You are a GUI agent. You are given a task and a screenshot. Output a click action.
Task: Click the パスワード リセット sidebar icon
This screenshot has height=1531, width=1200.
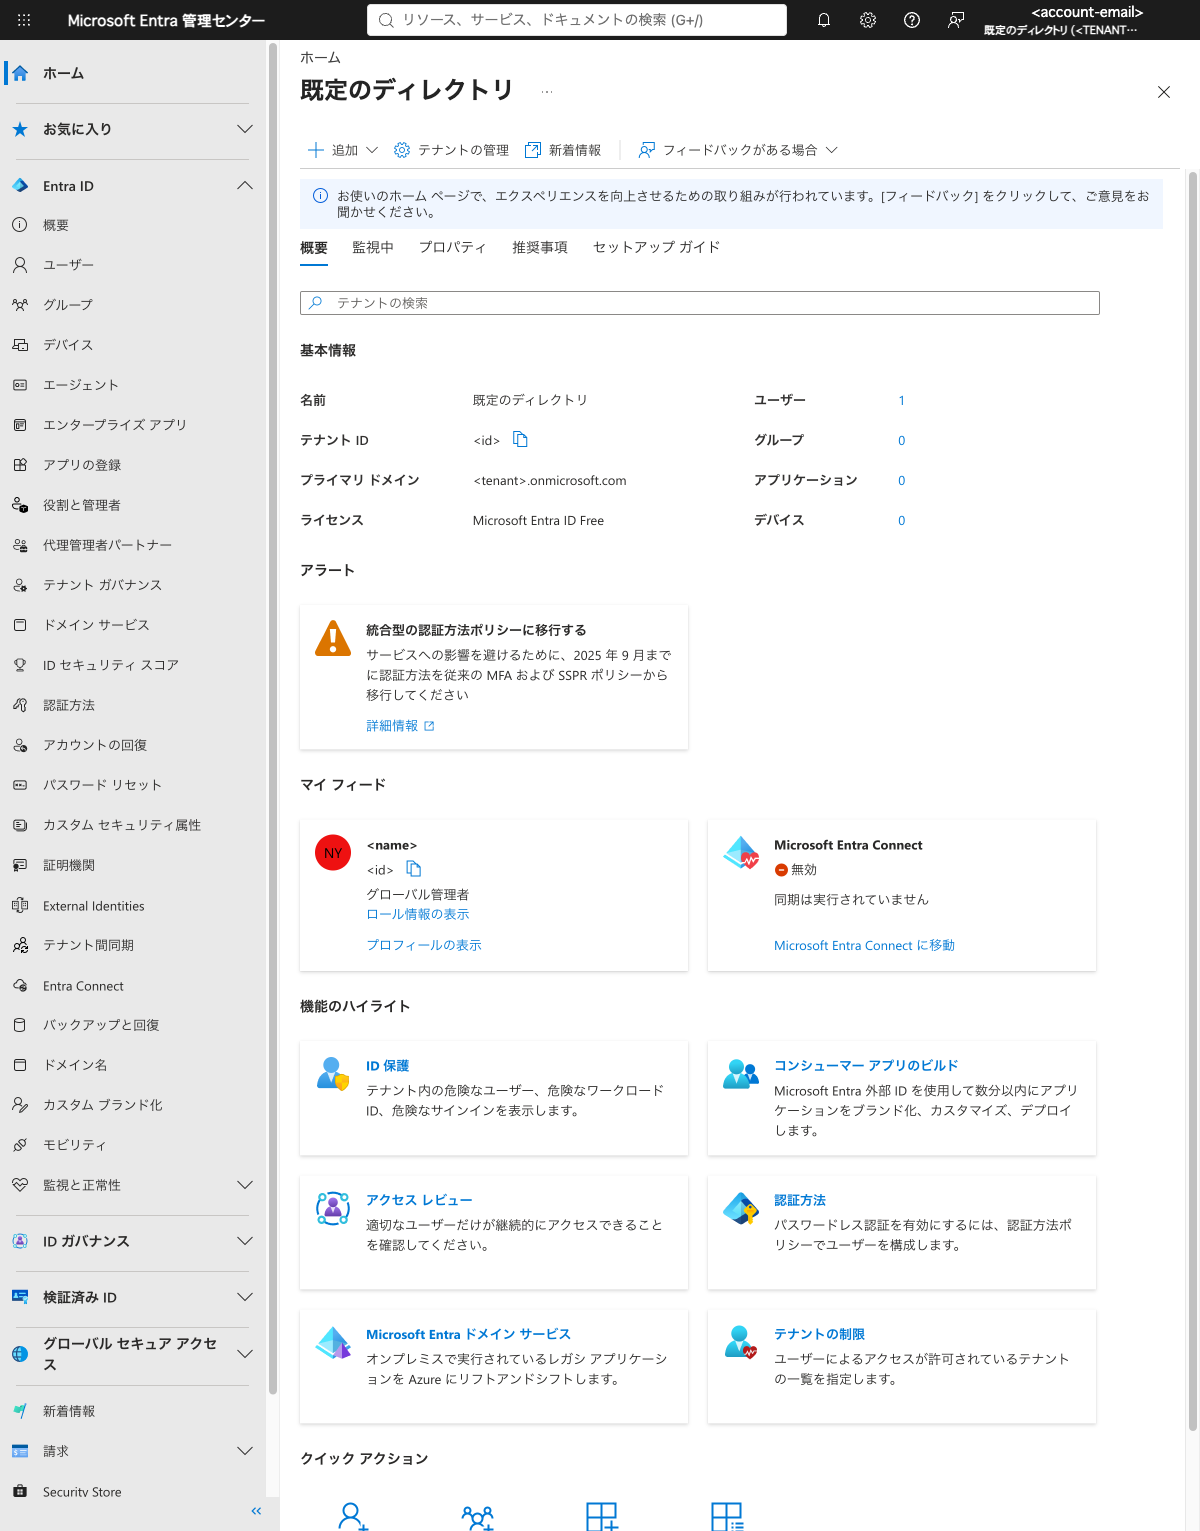20,785
